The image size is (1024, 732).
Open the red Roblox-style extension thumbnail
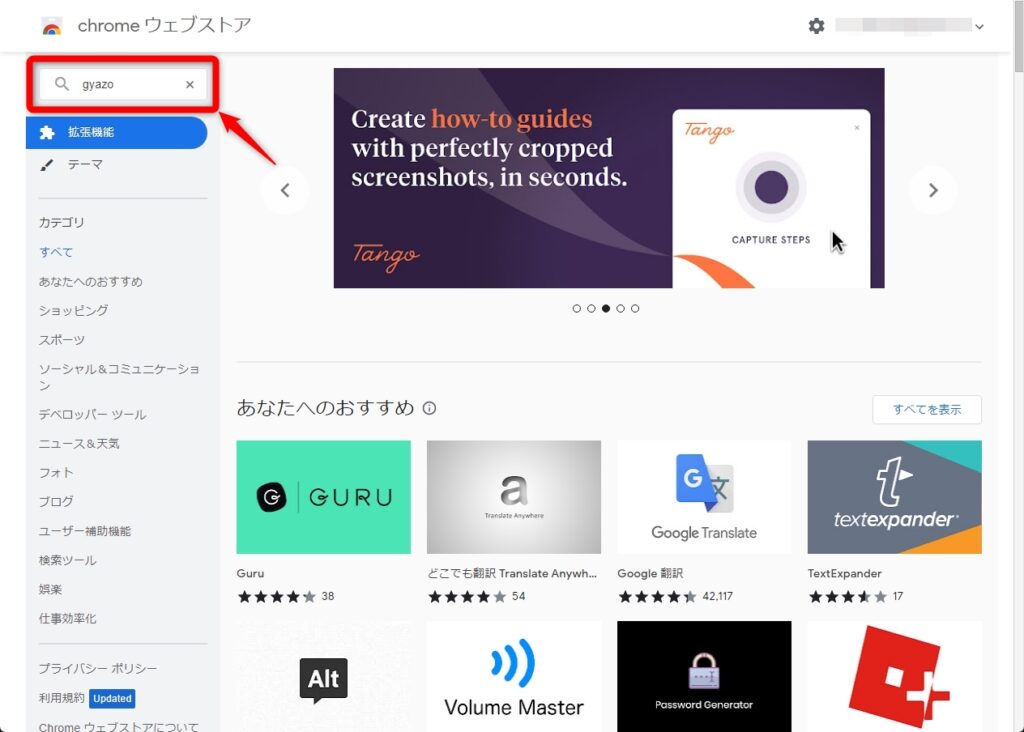click(894, 676)
